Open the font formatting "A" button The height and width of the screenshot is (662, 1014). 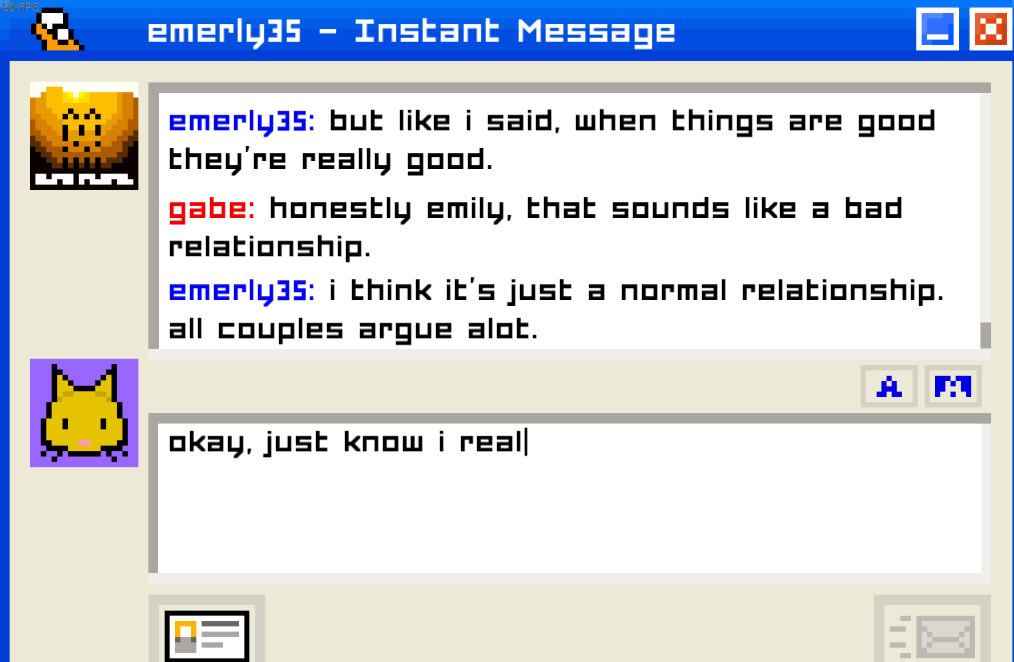point(889,387)
